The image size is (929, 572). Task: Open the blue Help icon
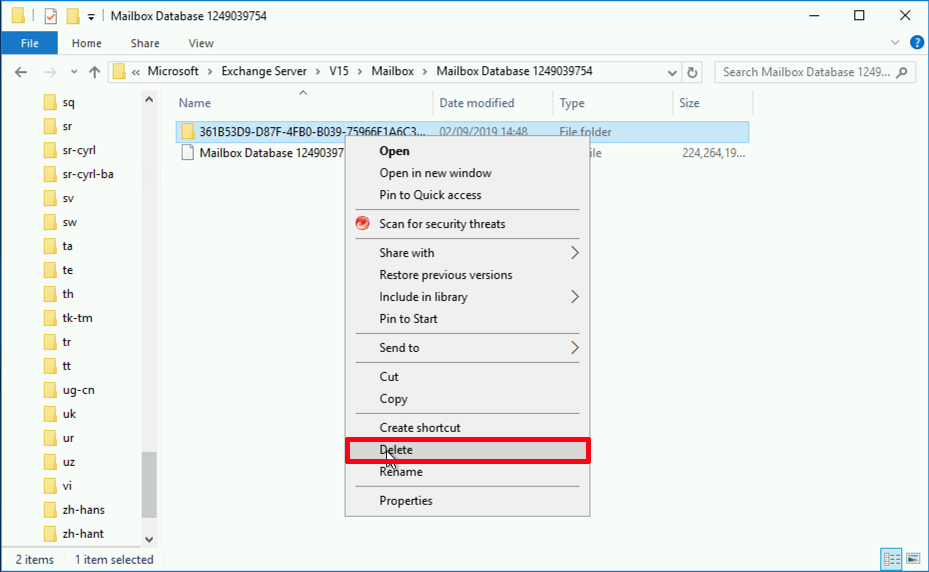917,43
